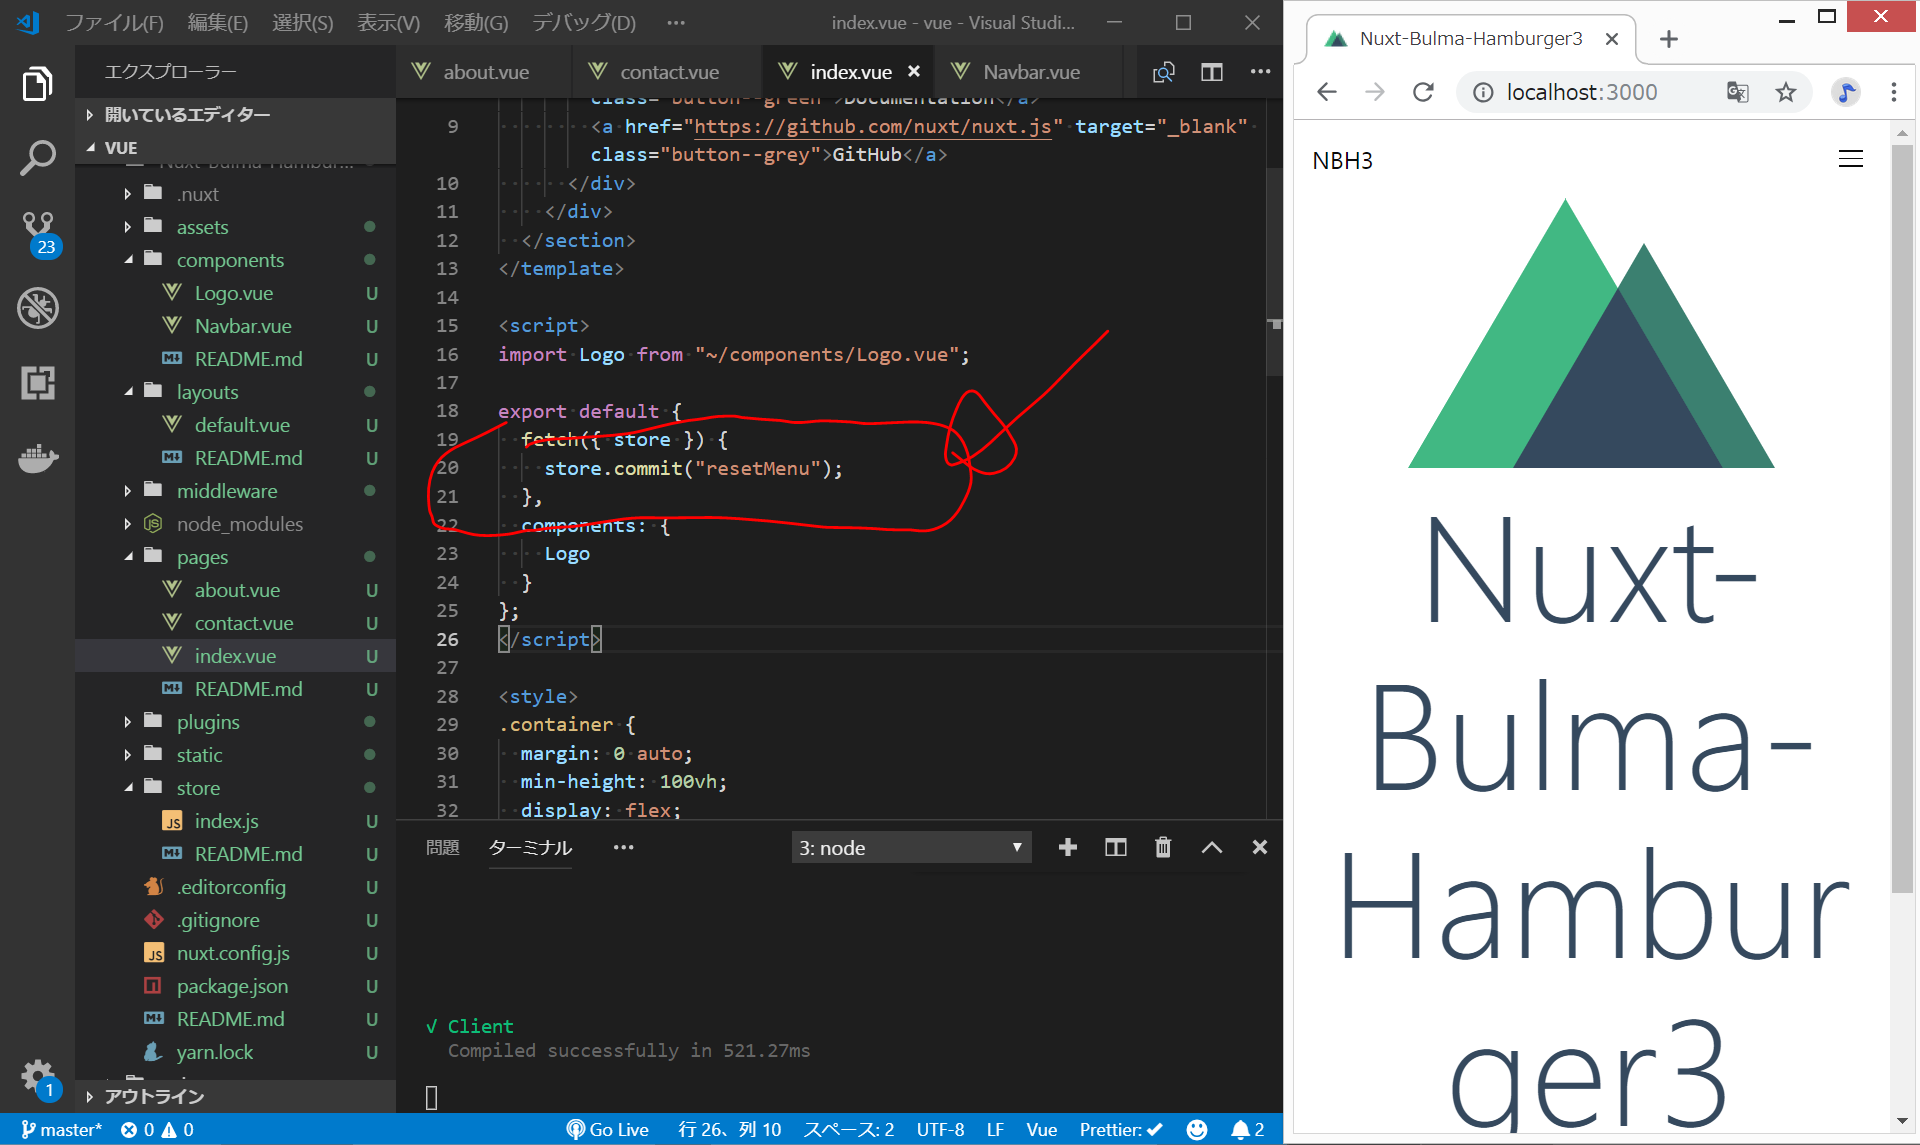The image size is (1920, 1145).
Task: Open 選択(S) menu
Action: (302, 22)
